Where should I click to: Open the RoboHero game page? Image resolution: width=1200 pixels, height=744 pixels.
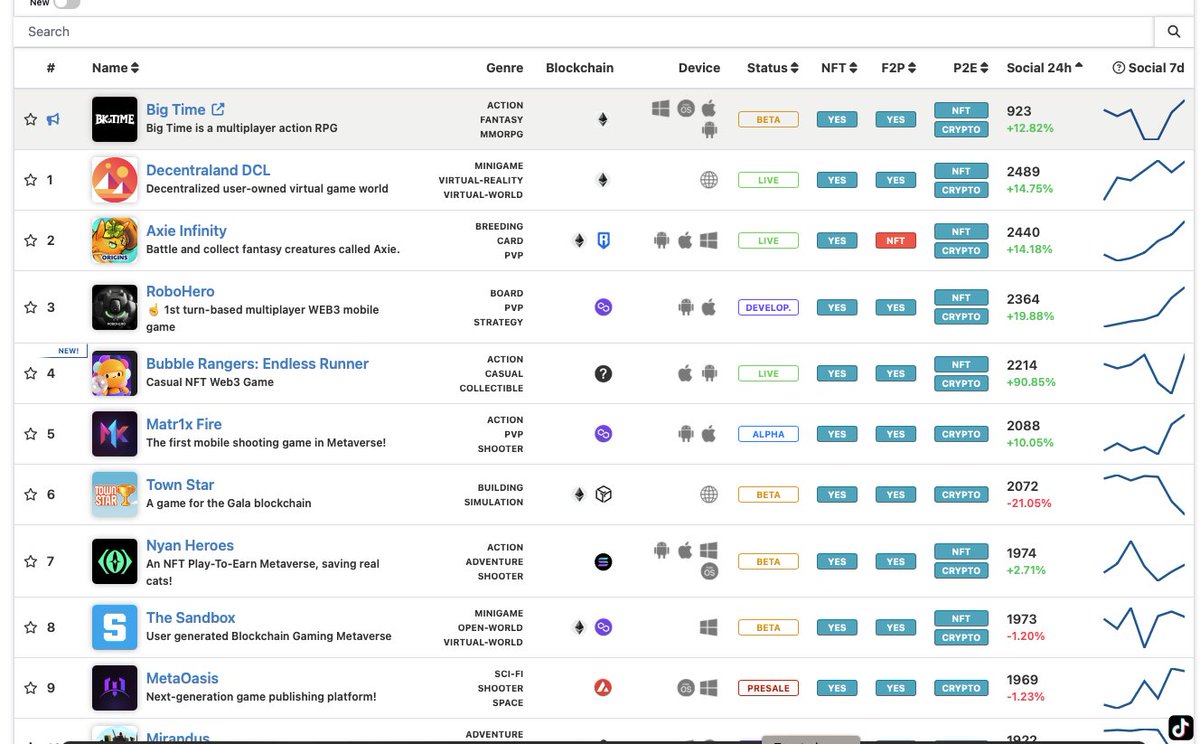pyautogui.click(x=180, y=291)
